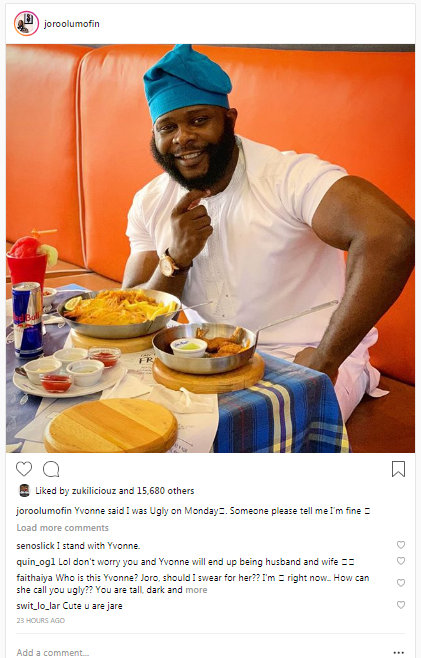Viewport: 421px width, 658px height.
Task: Like senoslick's comment heart
Action: [x=401, y=545]
